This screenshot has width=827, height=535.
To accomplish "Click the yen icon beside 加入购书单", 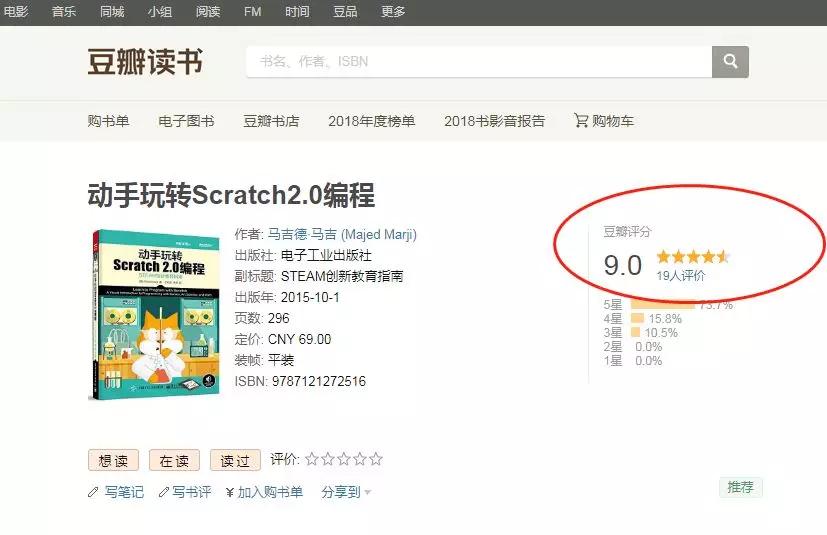I will (x=229, y=493).
